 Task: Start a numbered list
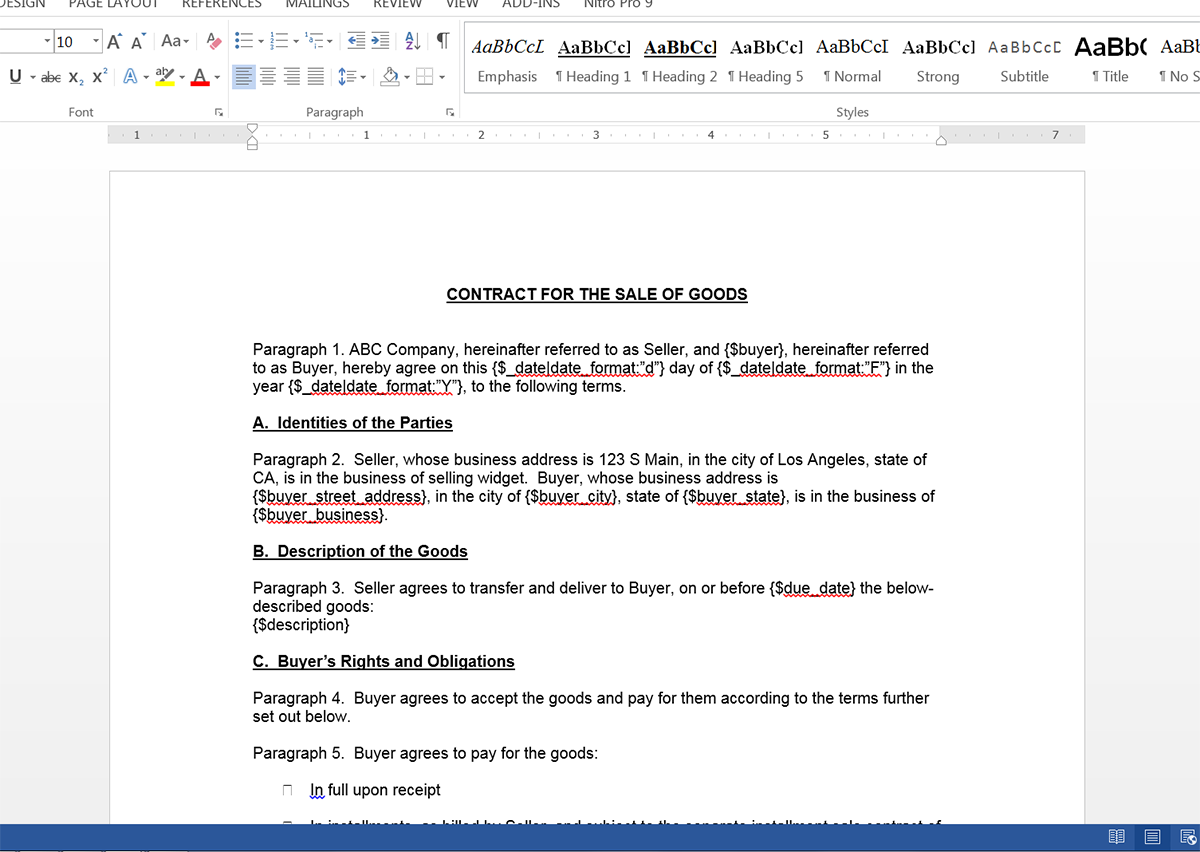click(281, 41)
